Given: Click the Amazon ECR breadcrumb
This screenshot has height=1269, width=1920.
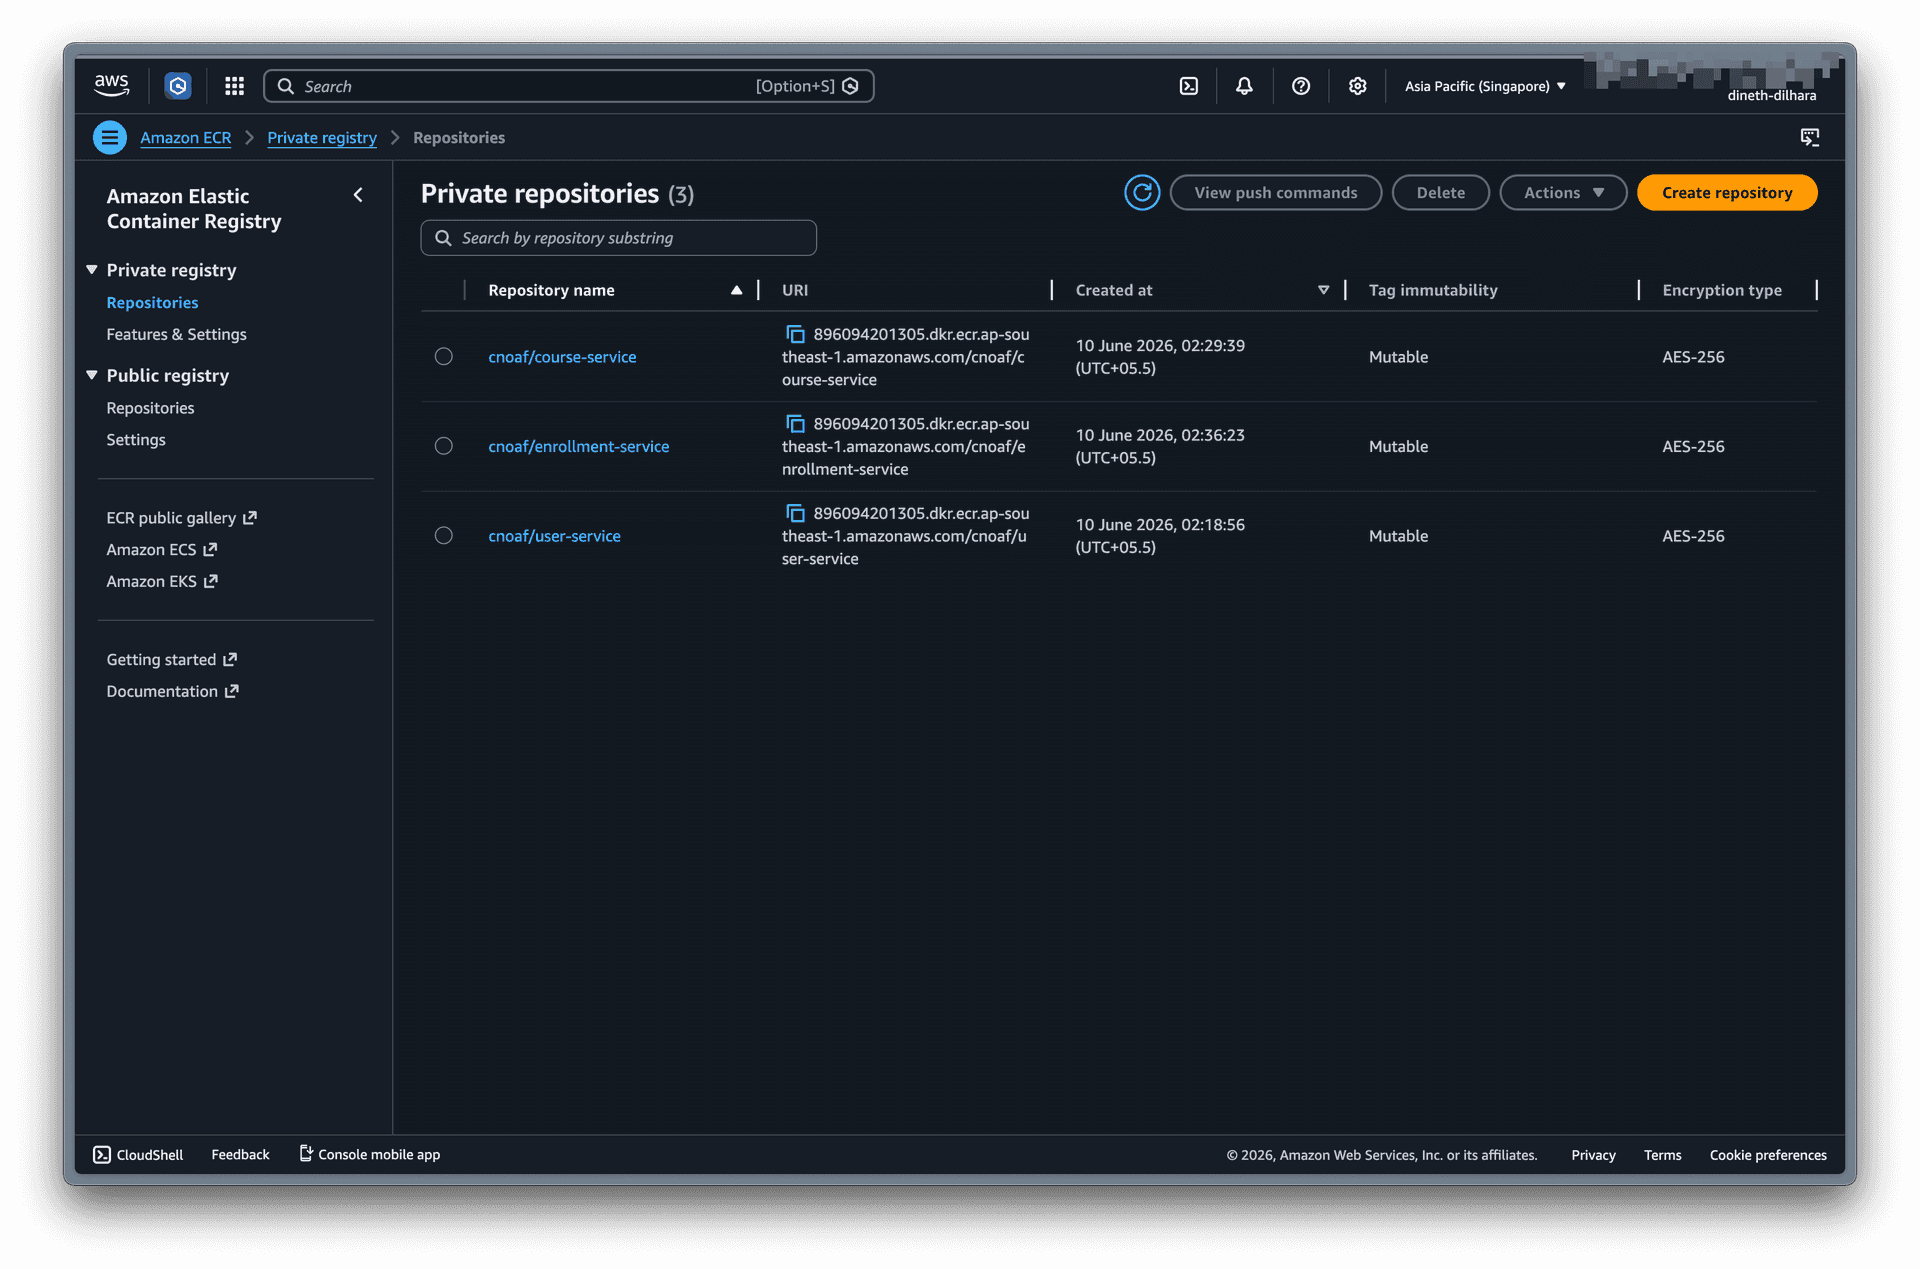Looking at the screenshot, I should (185, 138).
